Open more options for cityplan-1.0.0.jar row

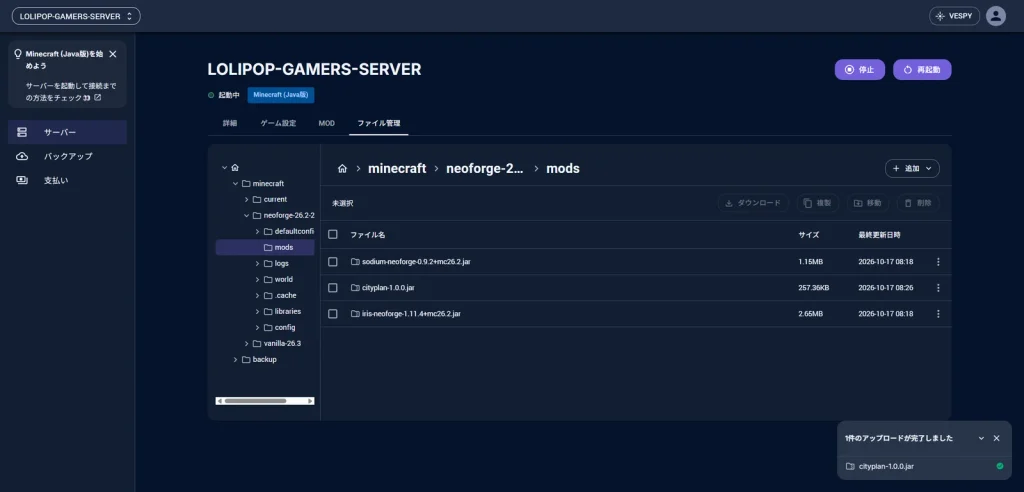pos(938,287)
